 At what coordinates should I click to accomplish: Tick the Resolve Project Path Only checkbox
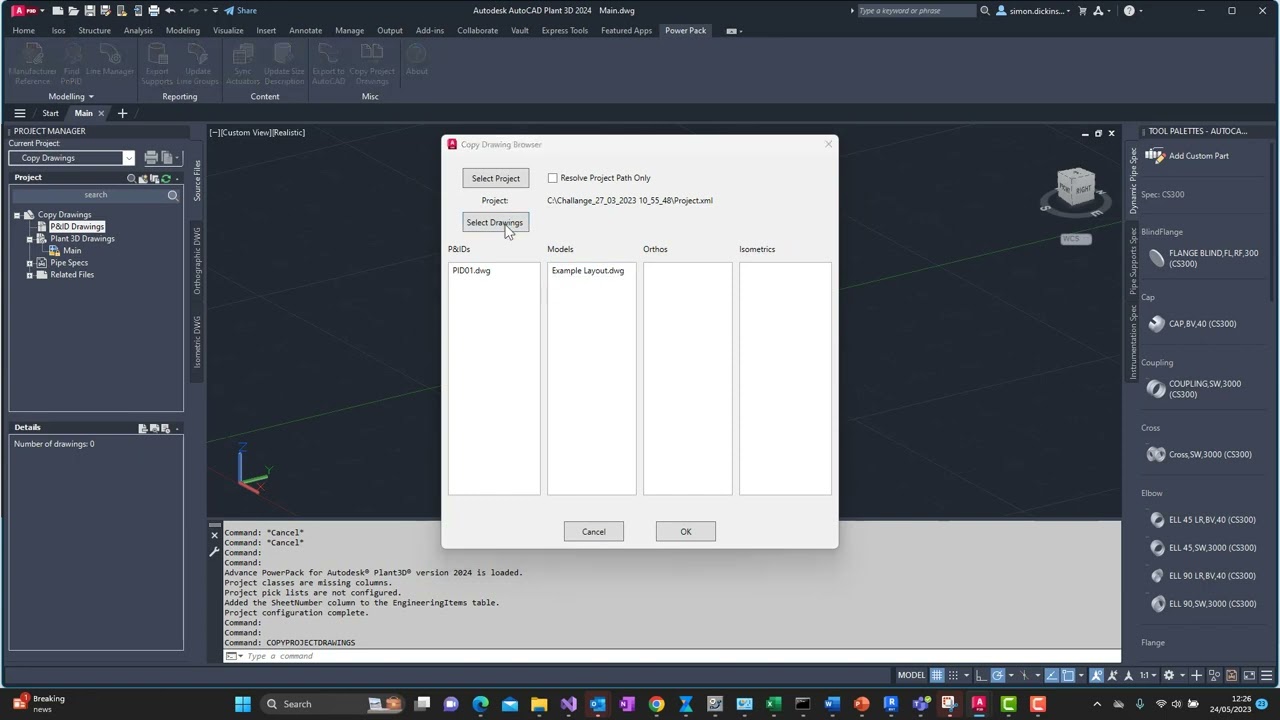click(552, 178)
